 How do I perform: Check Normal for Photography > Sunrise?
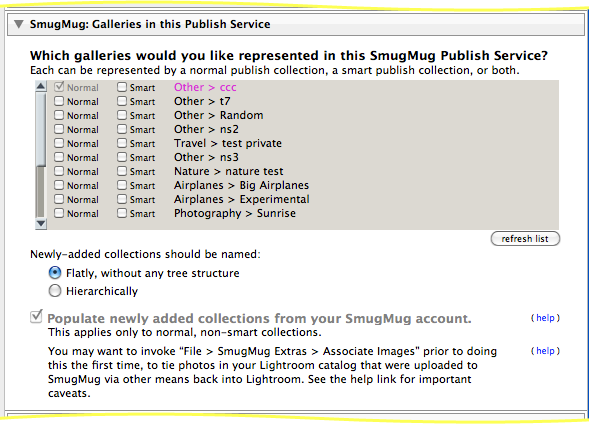tap(59, 213)
